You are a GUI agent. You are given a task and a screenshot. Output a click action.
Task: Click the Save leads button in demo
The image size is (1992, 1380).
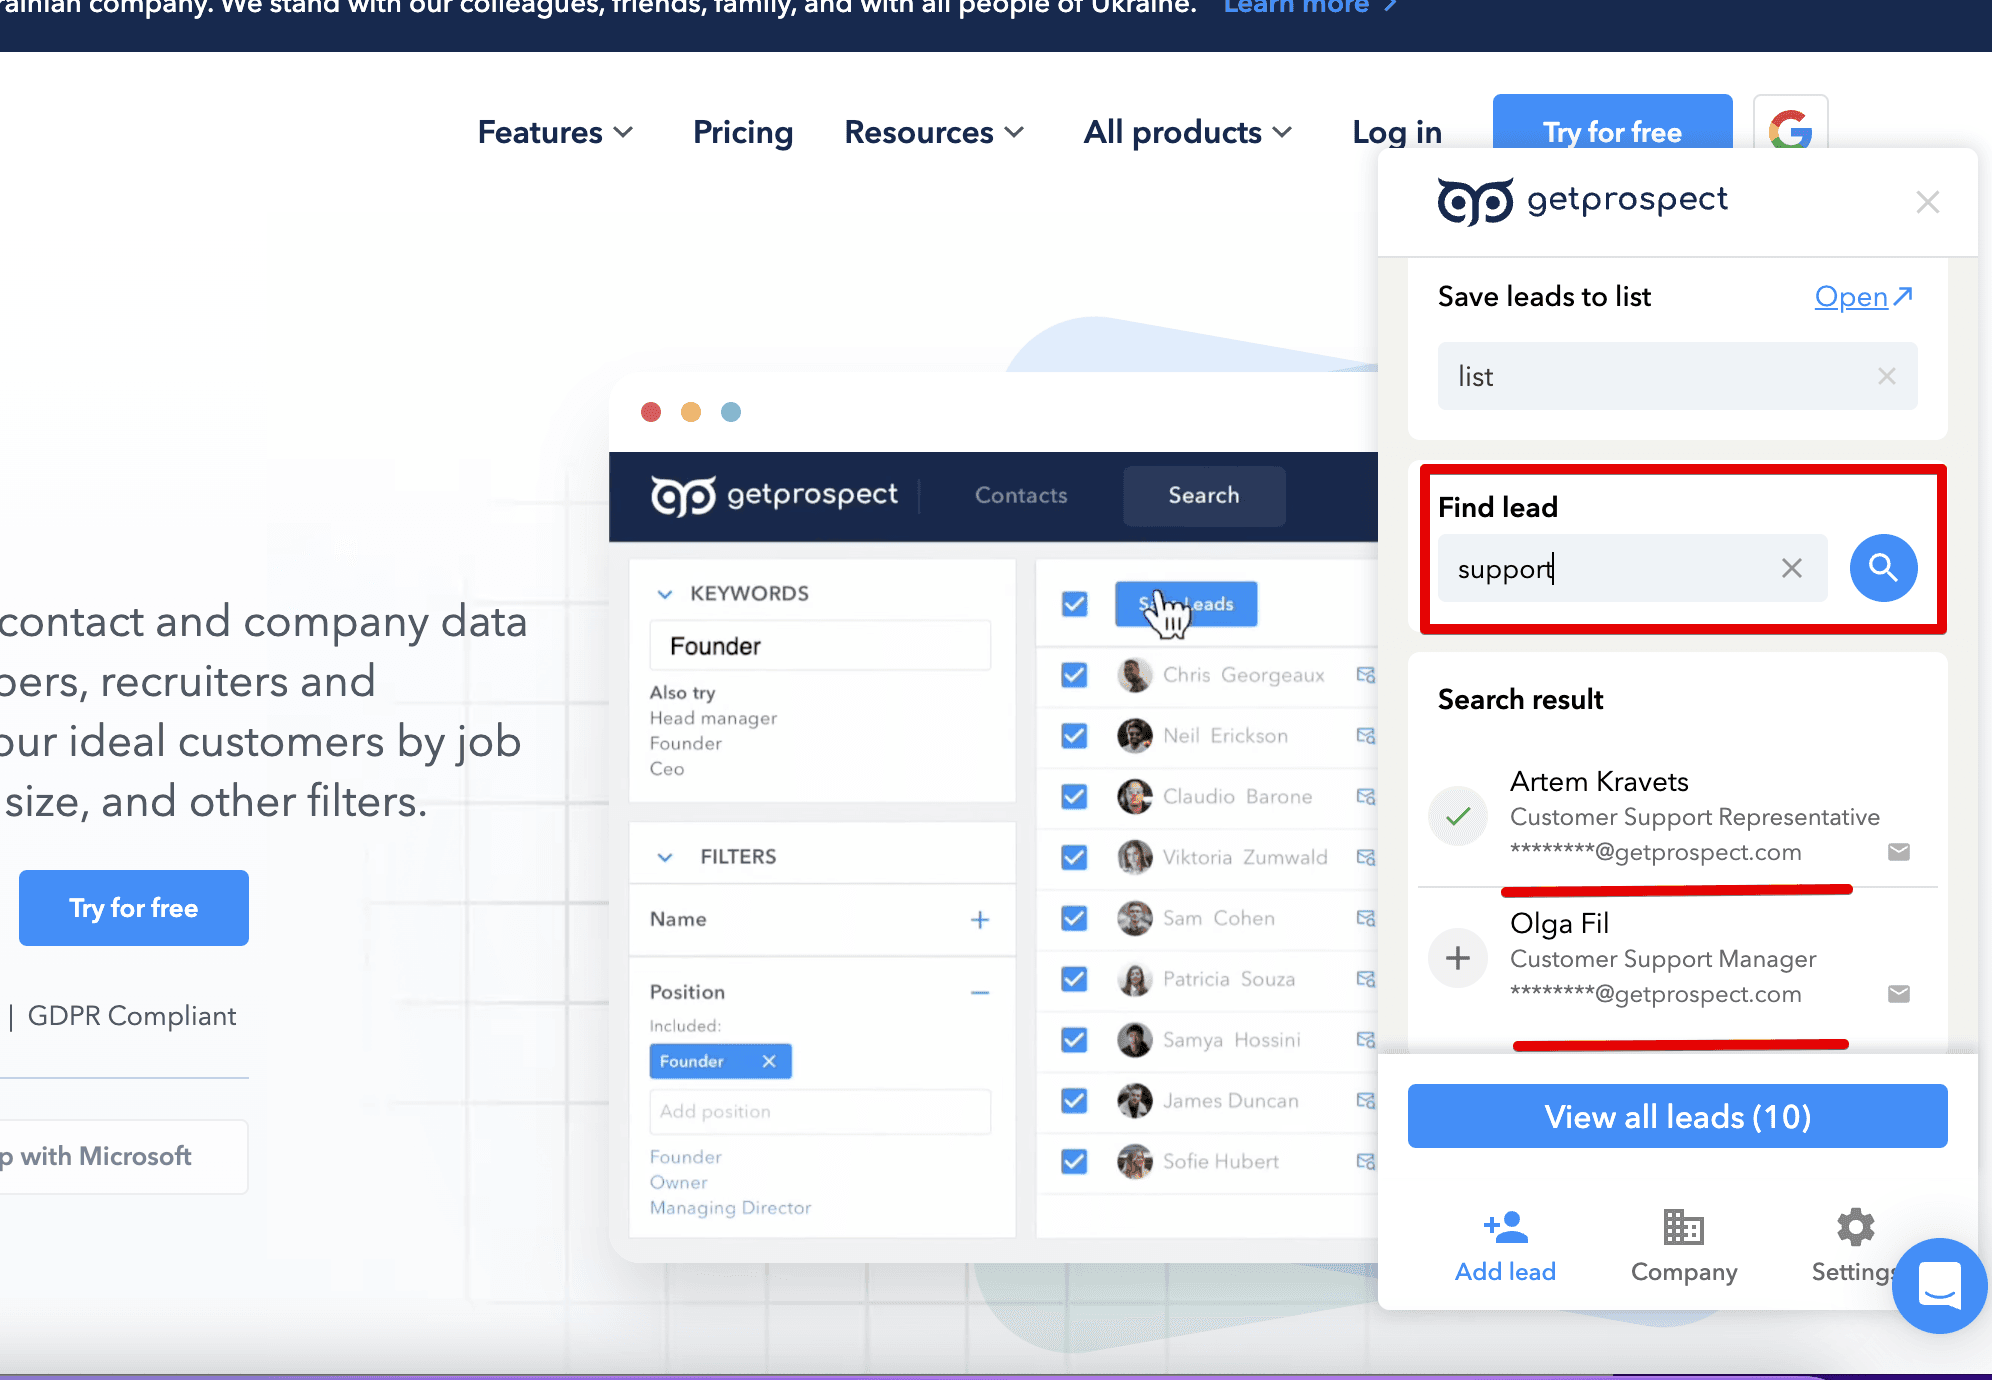1186,604
